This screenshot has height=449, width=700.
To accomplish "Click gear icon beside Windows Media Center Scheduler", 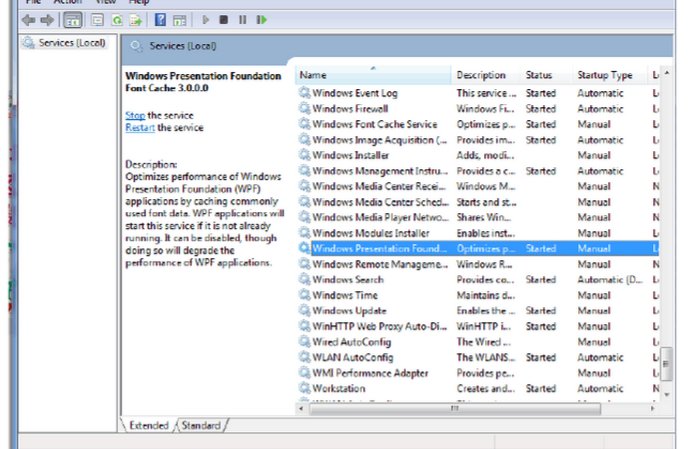I will (304, 202).
